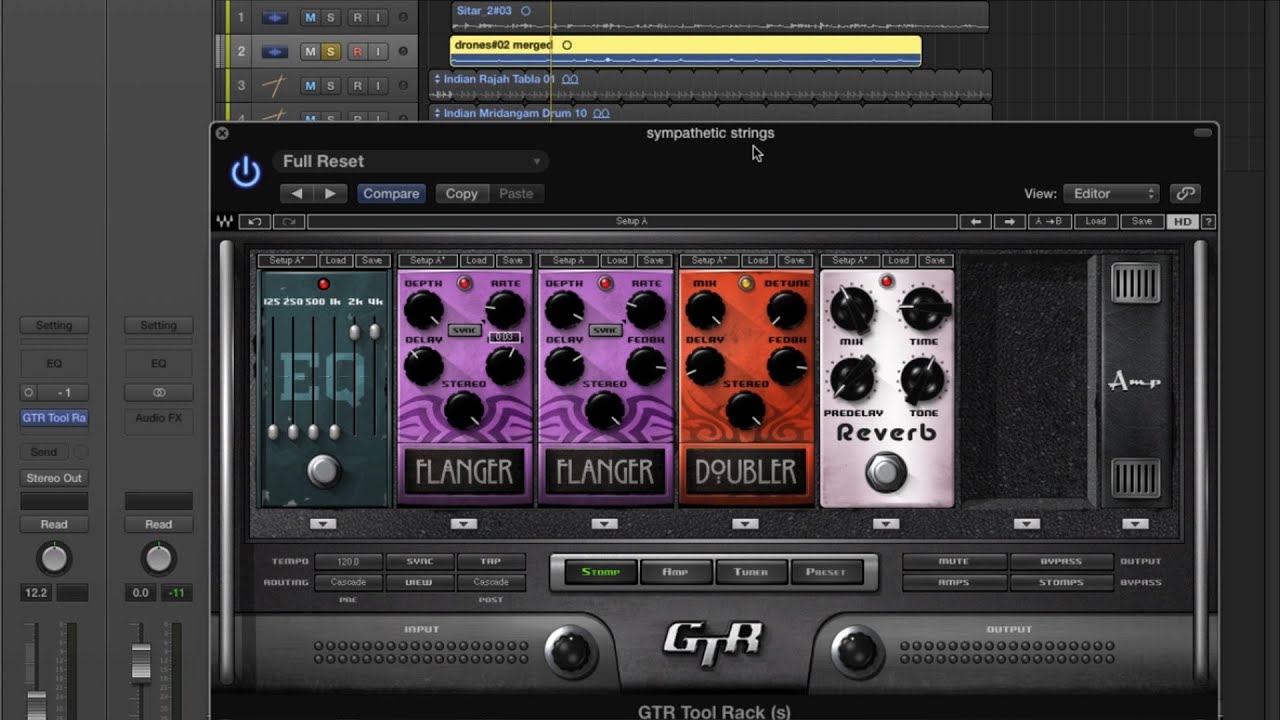Screen dimensions: 1280x720
Task: Click the undo arrow in Waves toolbar
Action: tap(254, 222)
